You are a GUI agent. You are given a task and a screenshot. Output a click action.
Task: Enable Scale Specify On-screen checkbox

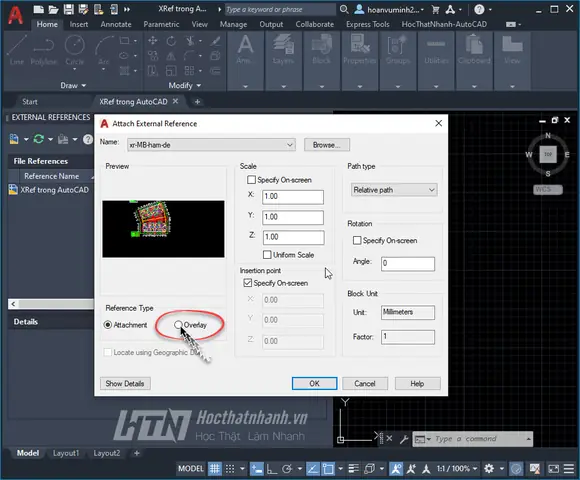tap(251, 180)
